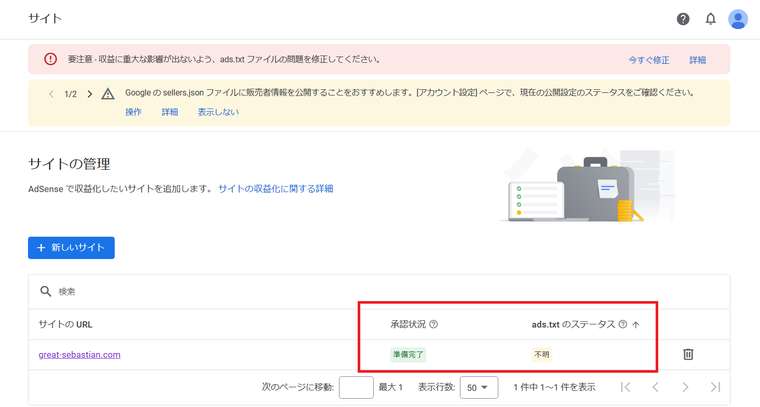This screenshot has height=407, width=760.
Task: Click 詳細 link in the sellers.json notice
Action: (x=170, y=112)
